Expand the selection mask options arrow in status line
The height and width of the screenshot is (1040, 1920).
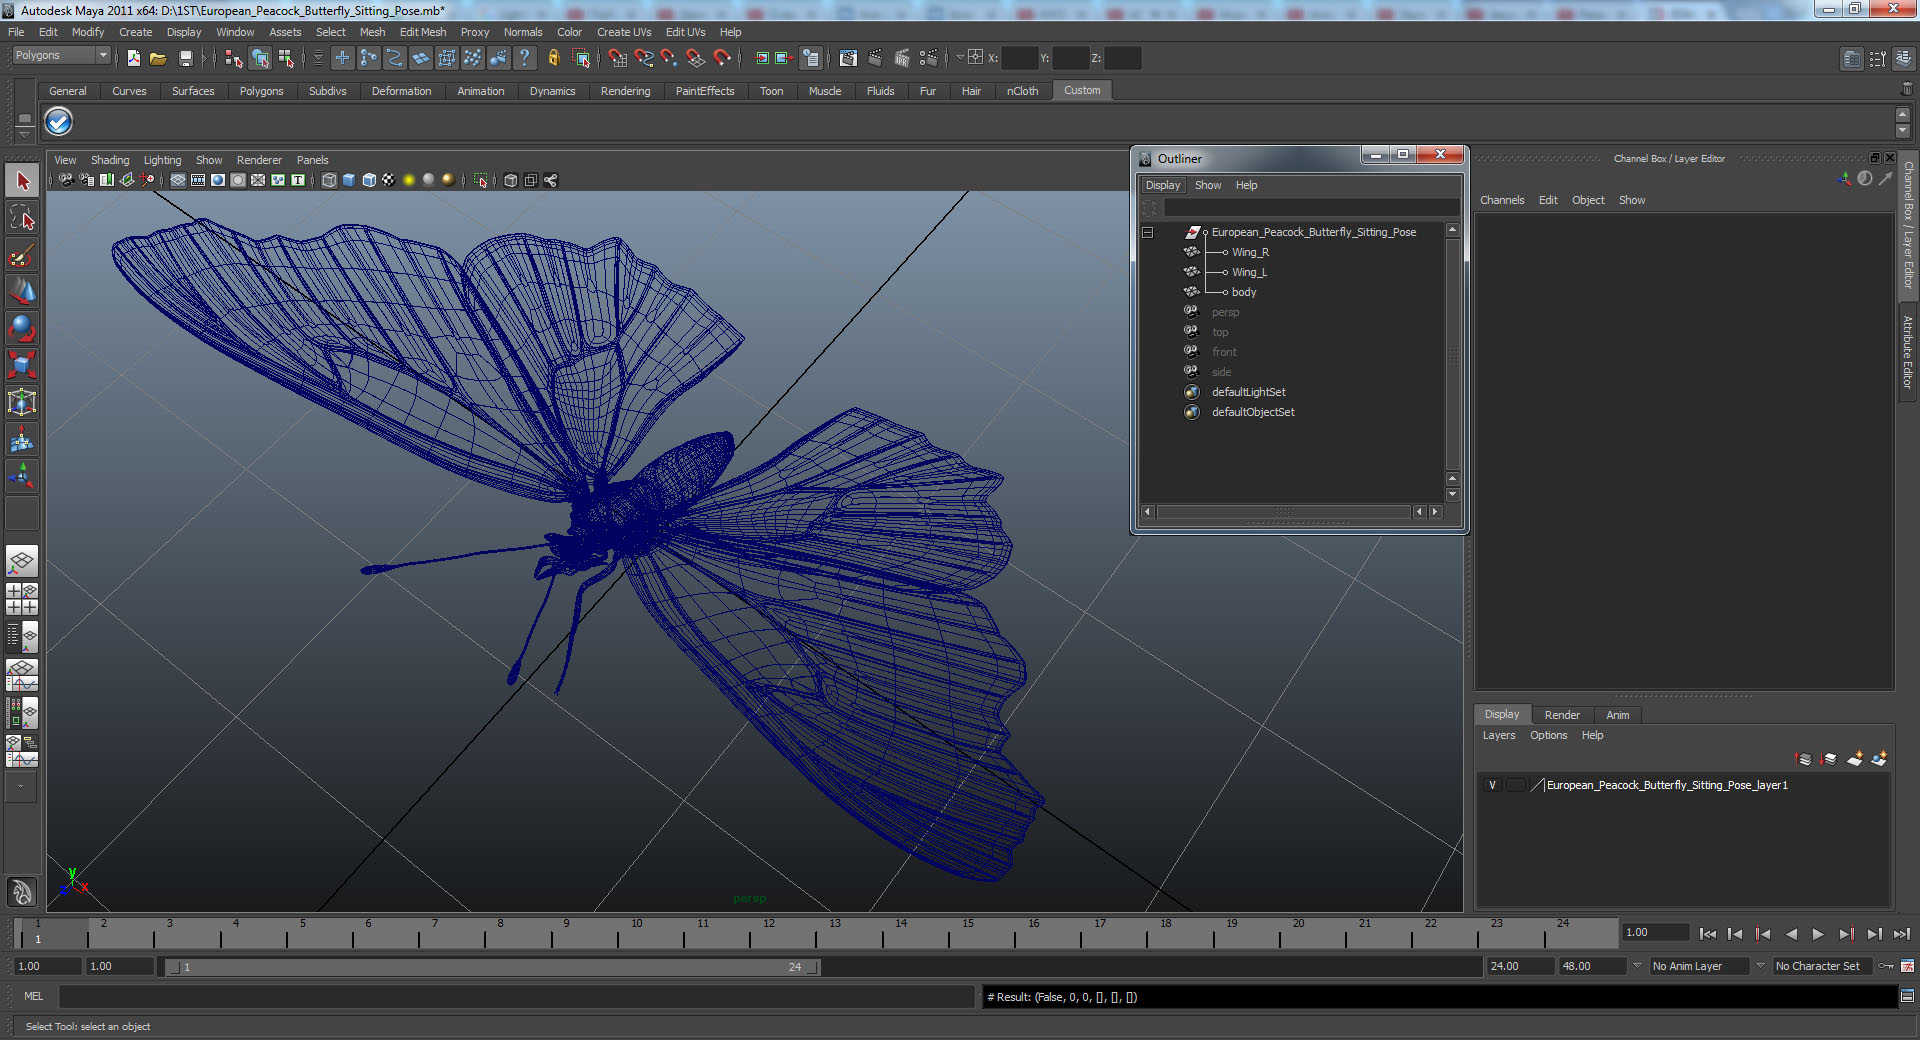(x=318, y=58)
